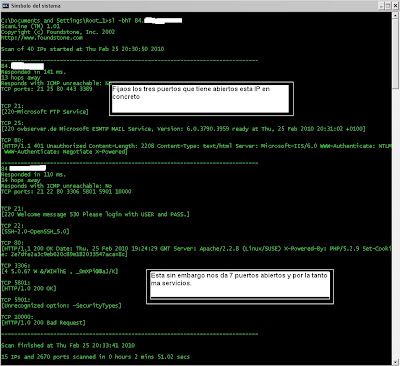
Task: Click the '220 Welcome message 530' banner
Action: (95, 214)
